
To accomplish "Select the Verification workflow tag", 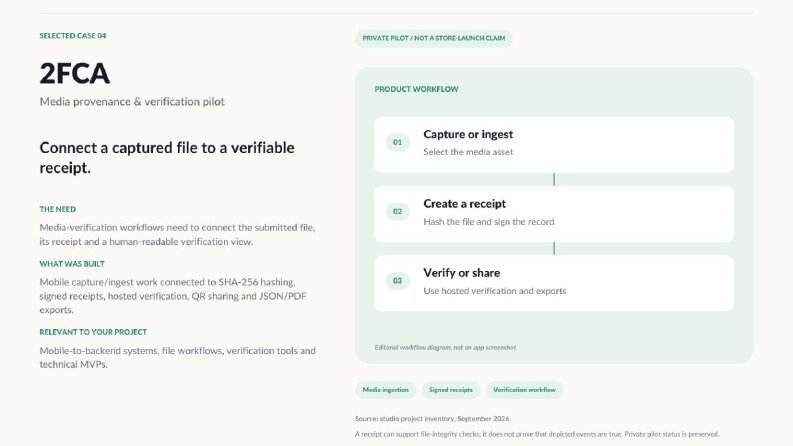I will click(x=524, y=390).
